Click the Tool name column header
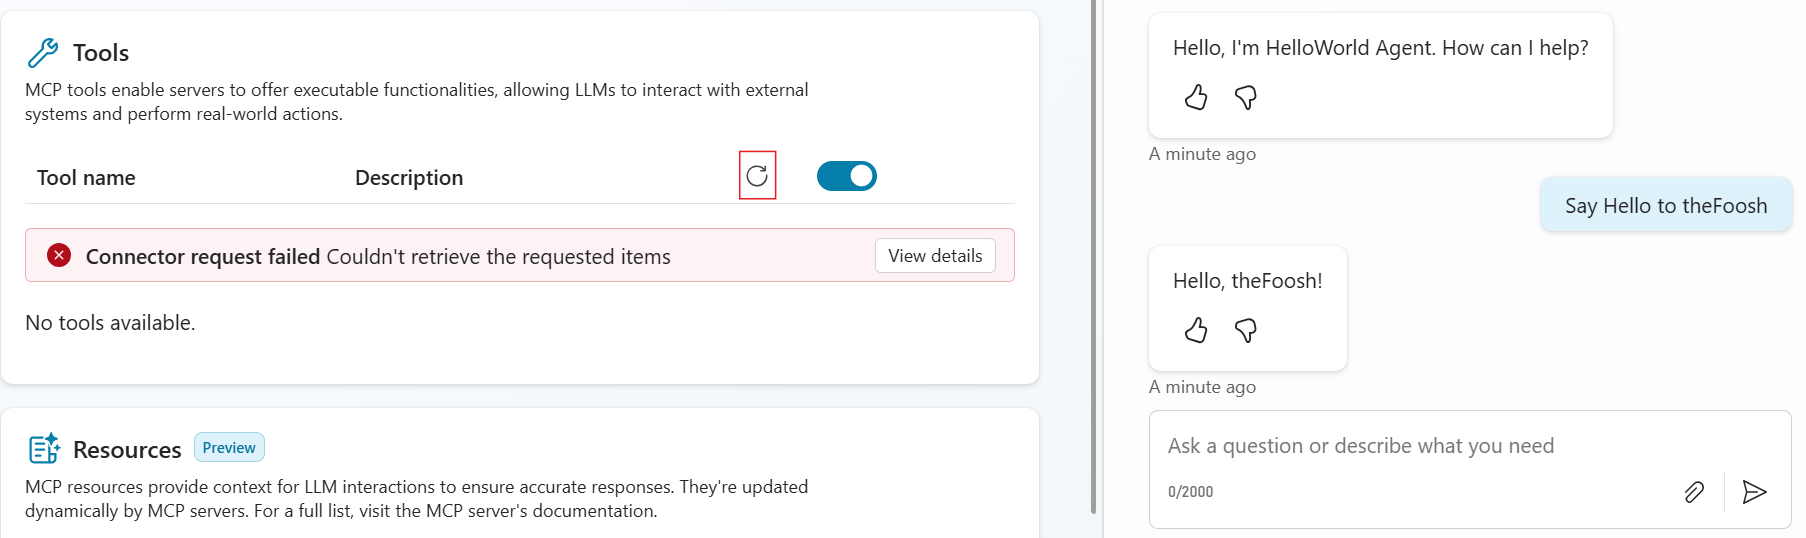Image resolution: width=1806 pixels, height=538 pixels. pos(86,178)
